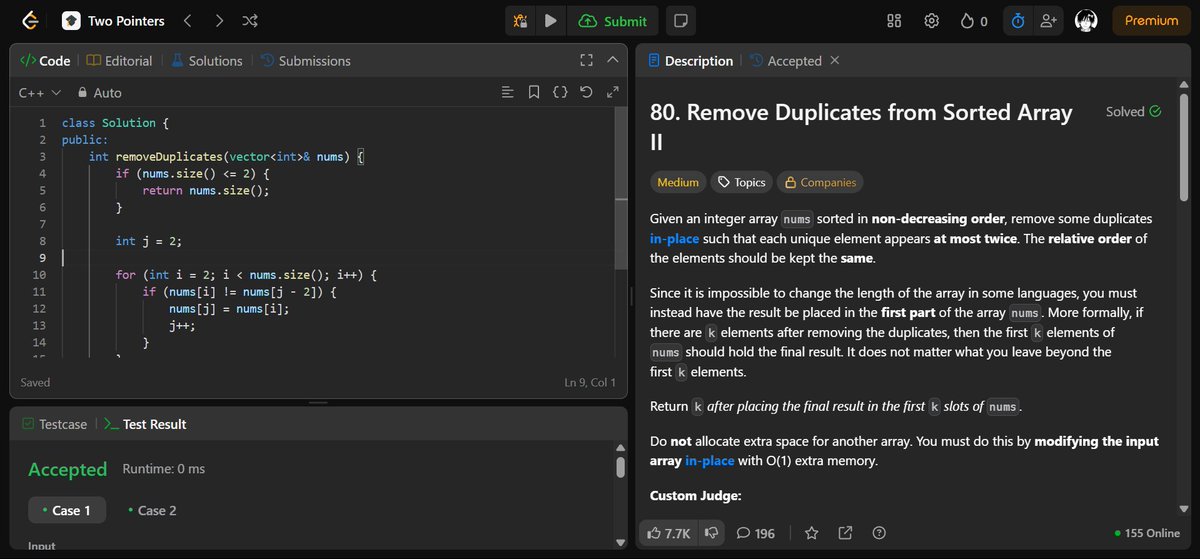Switch to the Description tab
Screen dimensions: 1200x559
coord(690,61)
